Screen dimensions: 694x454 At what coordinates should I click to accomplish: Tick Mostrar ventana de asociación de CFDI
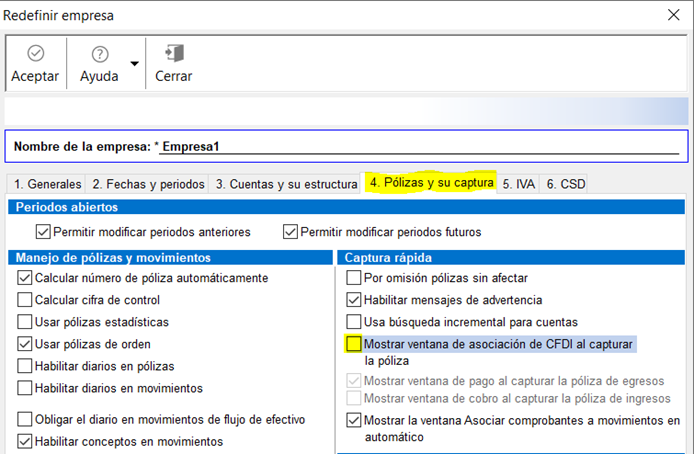pos(353,344)
